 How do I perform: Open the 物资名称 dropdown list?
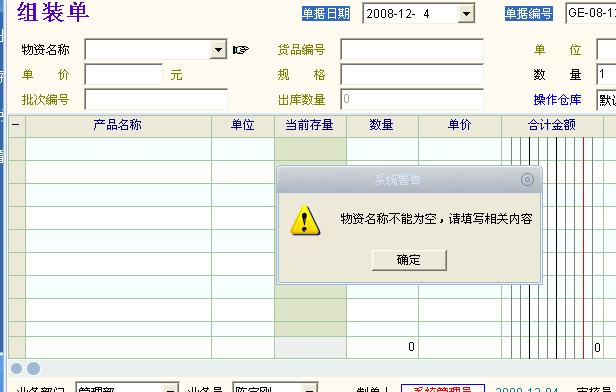coord(218,49)
